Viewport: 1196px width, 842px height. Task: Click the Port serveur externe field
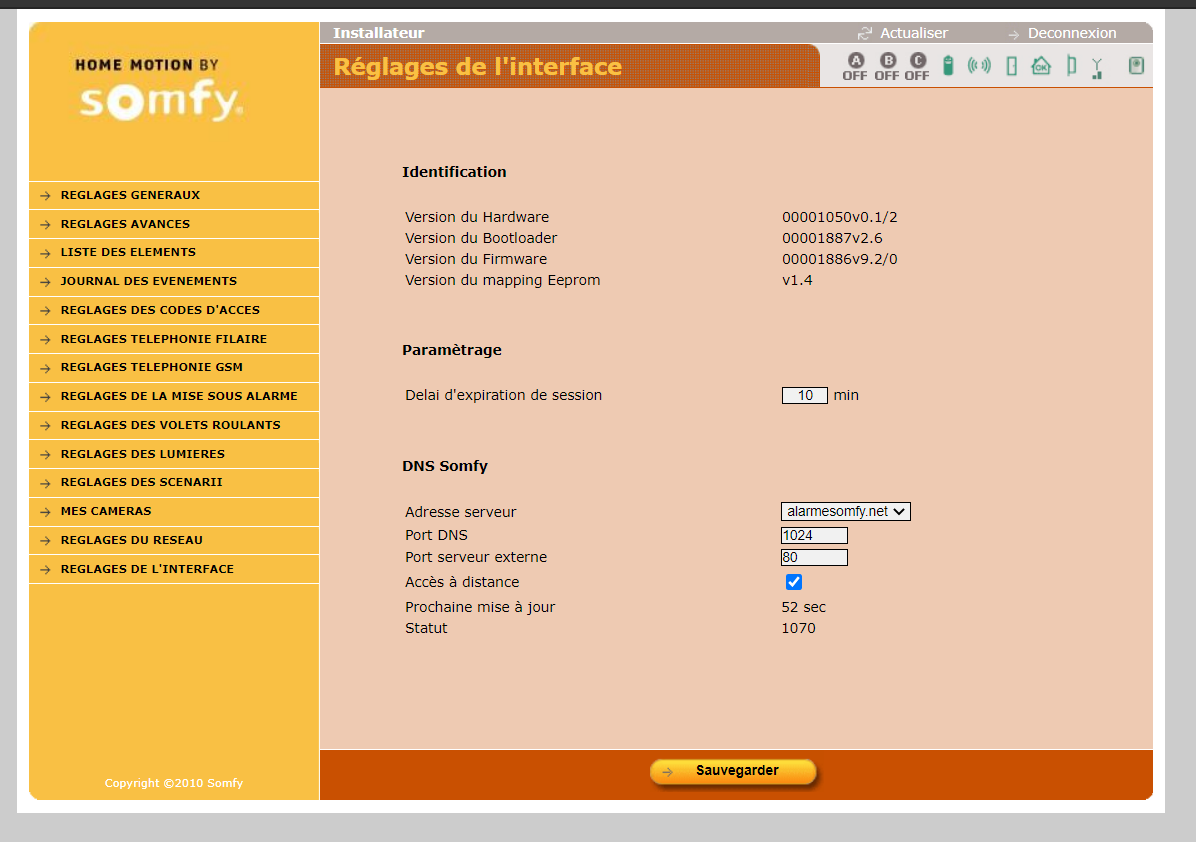pyautogui.click(x=814, y=558)
